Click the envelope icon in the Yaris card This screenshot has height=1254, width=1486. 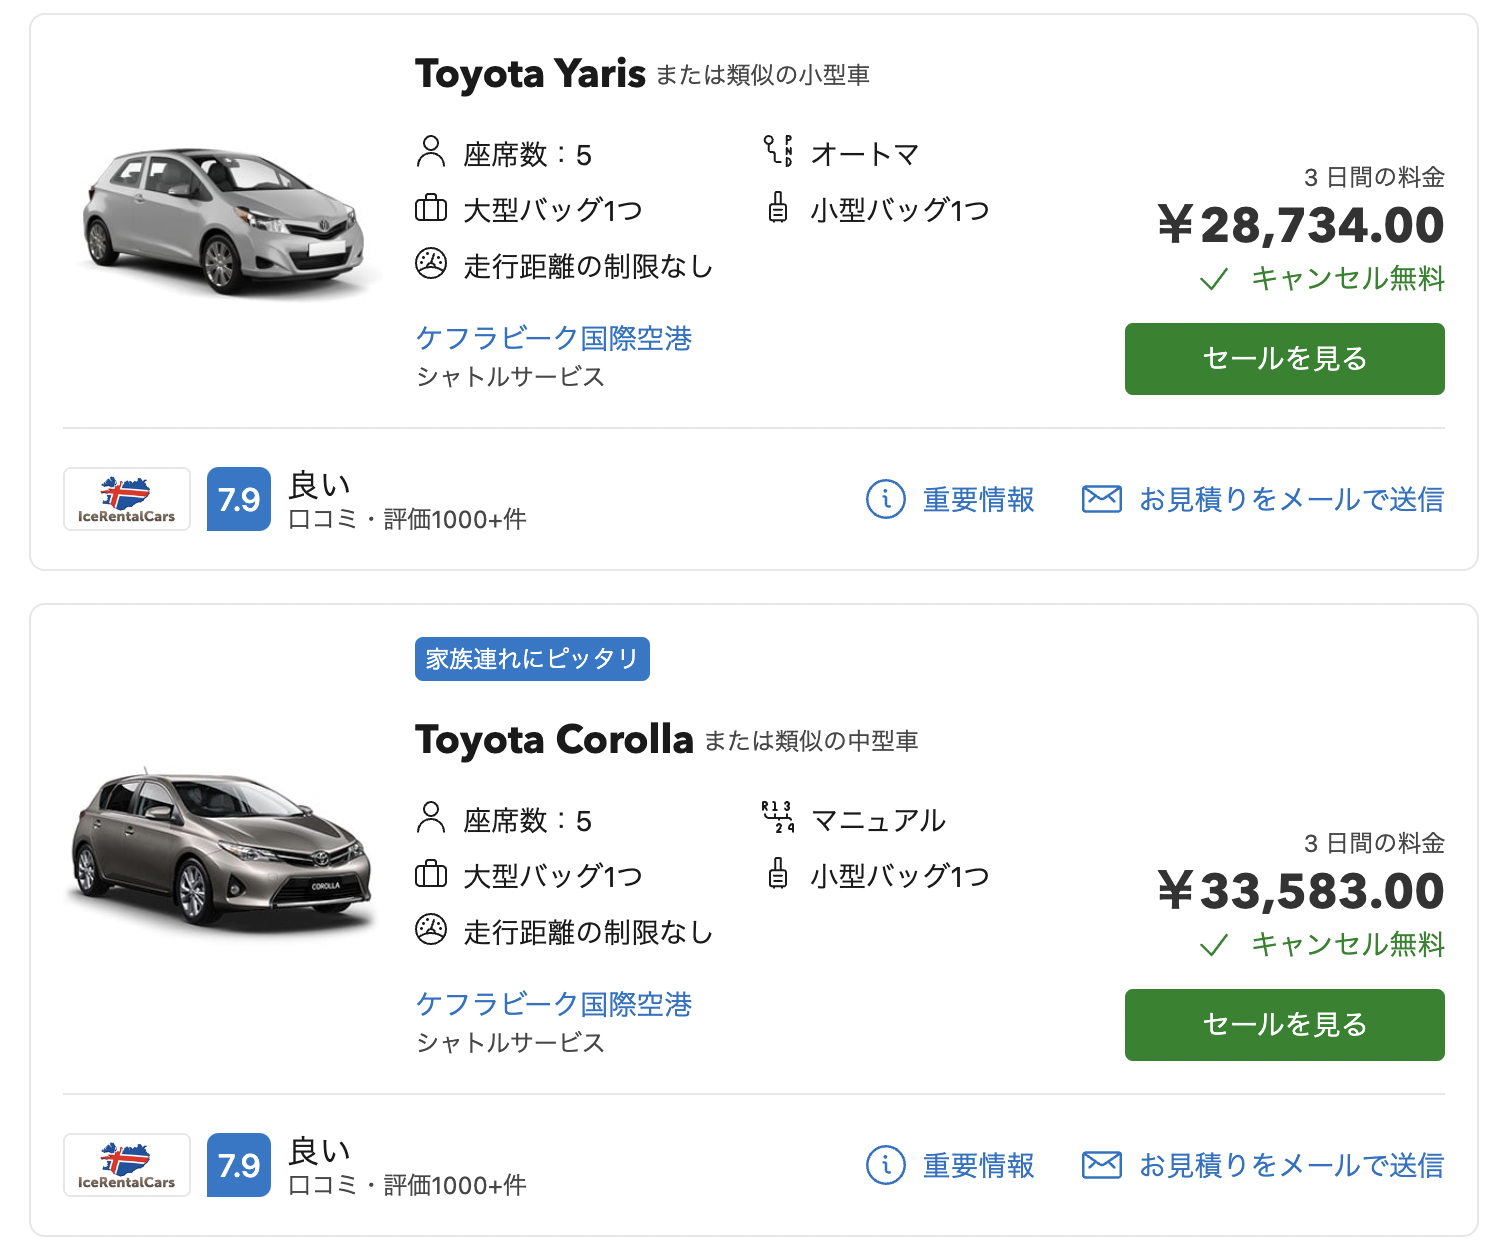pos(1101,498)
